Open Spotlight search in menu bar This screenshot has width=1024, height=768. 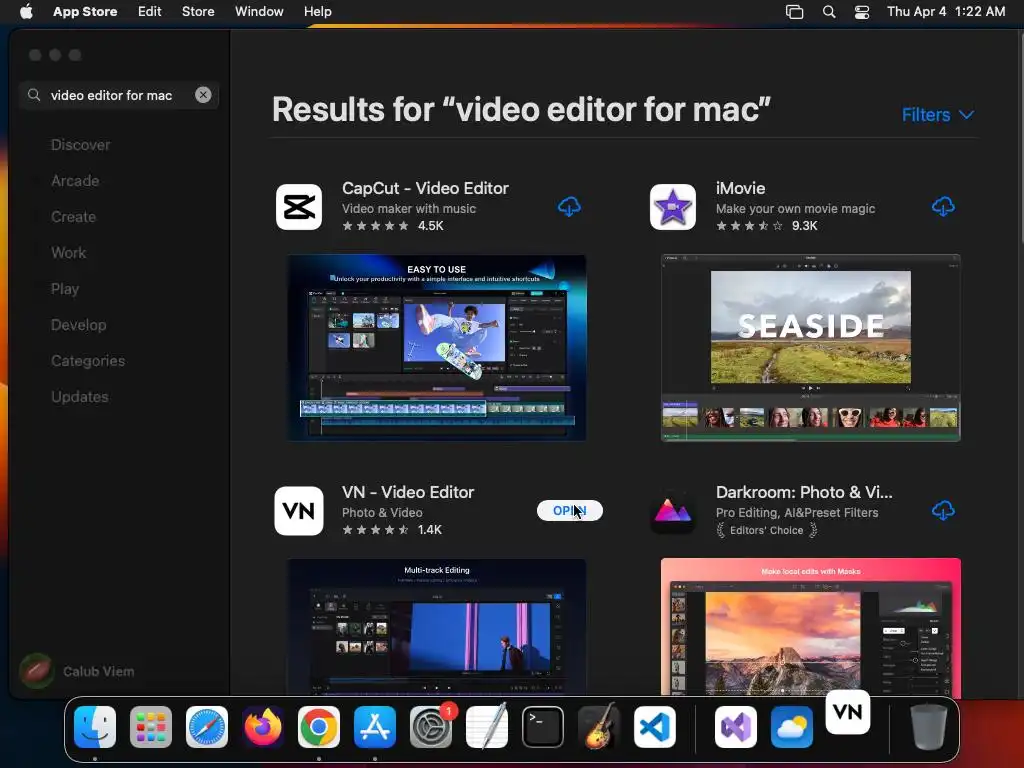point(829,11)
